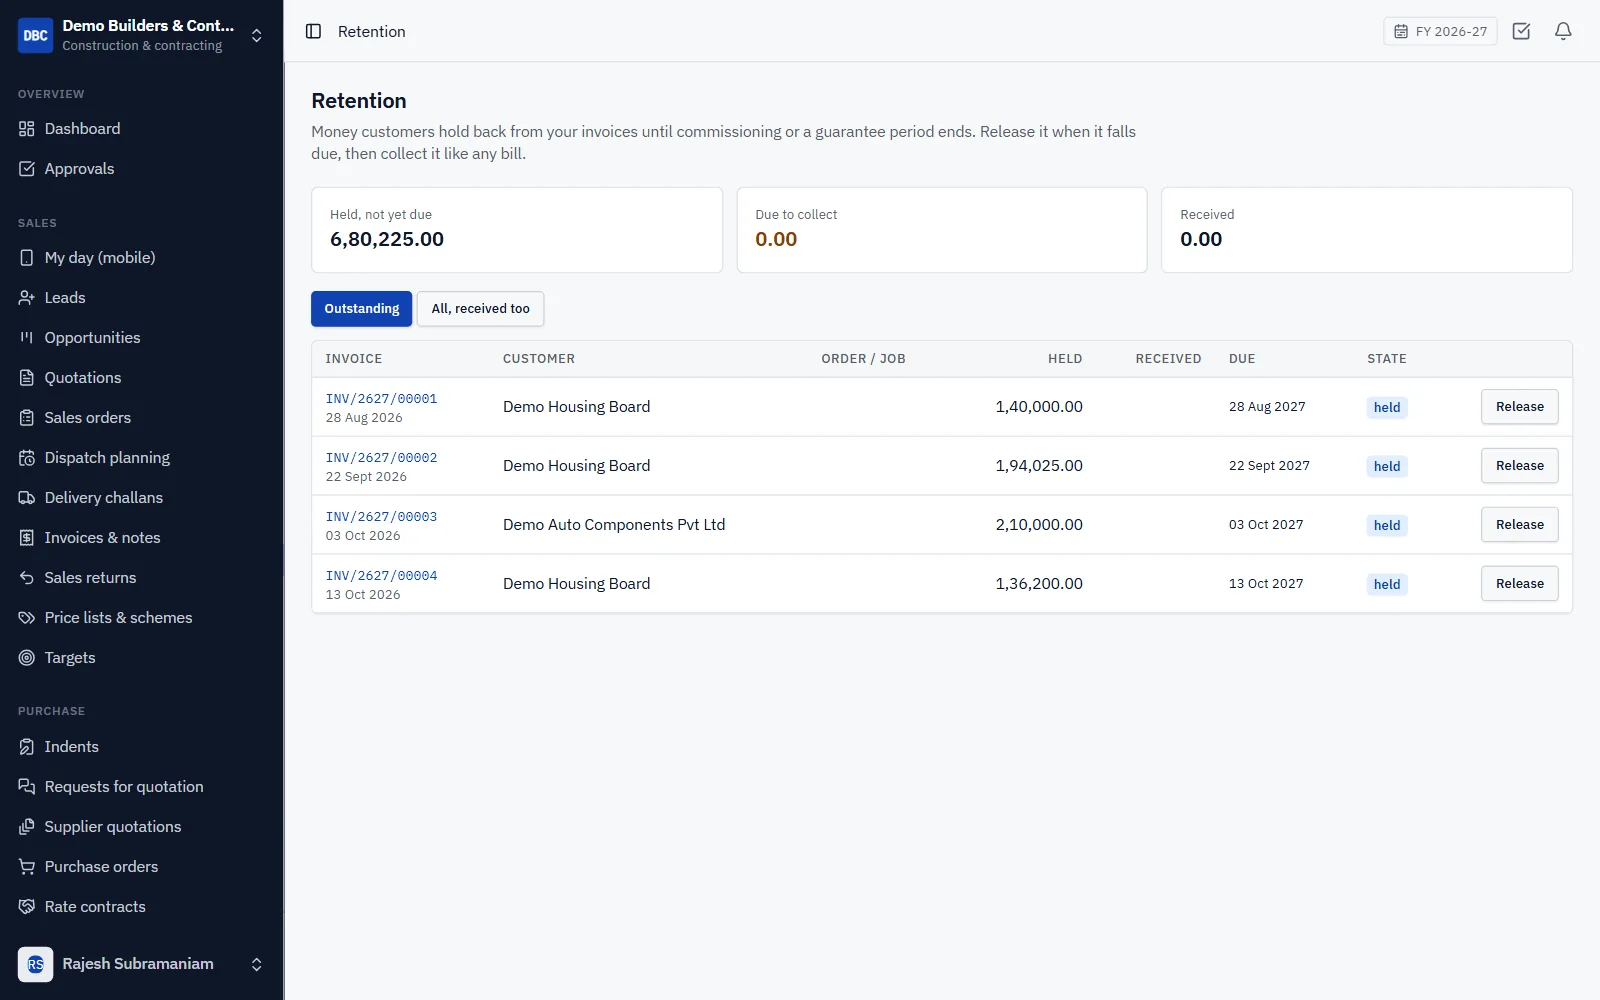Click the My day (mobile) phone icon

click(27, 258)
